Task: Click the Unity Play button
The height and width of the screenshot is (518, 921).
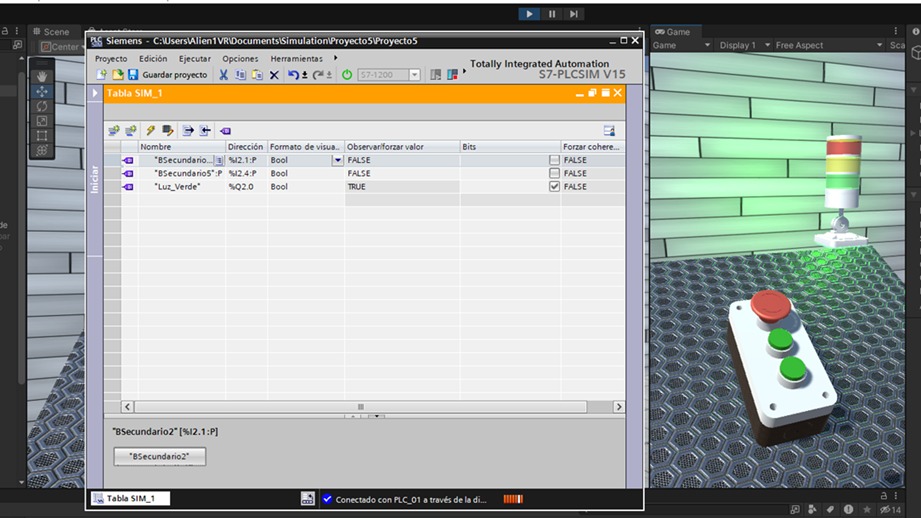Action: (x=529, y=14)
